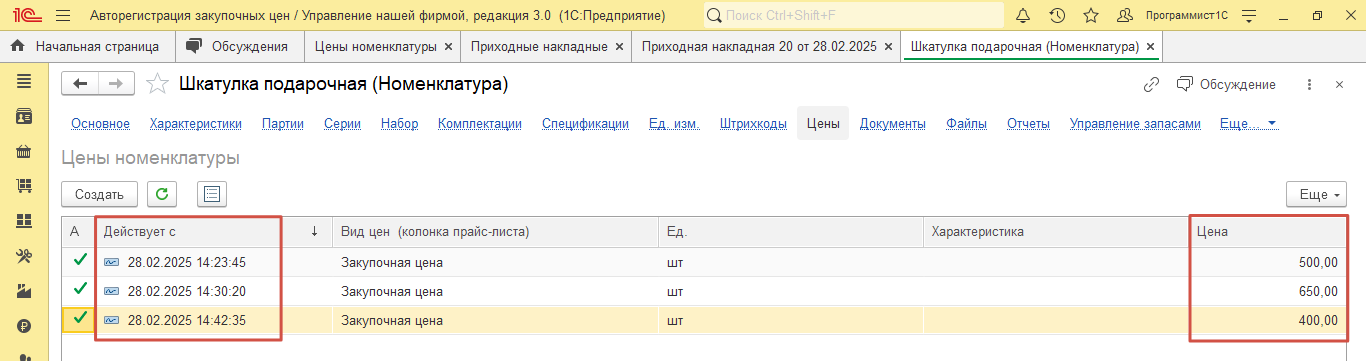Open the Комплектации link
The height and width of the screenshot is (361, 1366).
pos(480,124)
